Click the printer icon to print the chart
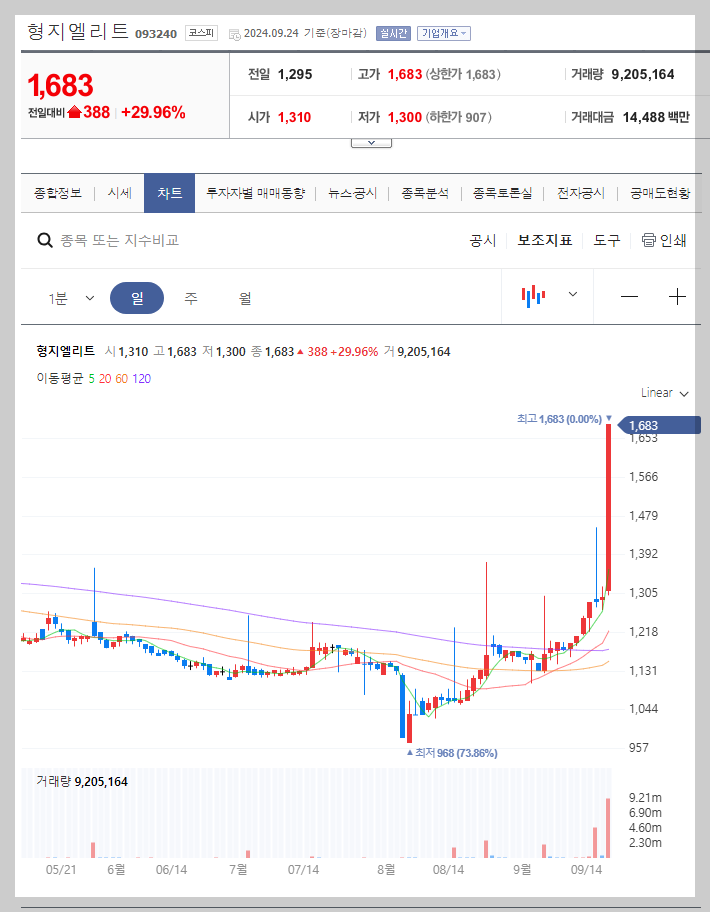 [650, 240]
